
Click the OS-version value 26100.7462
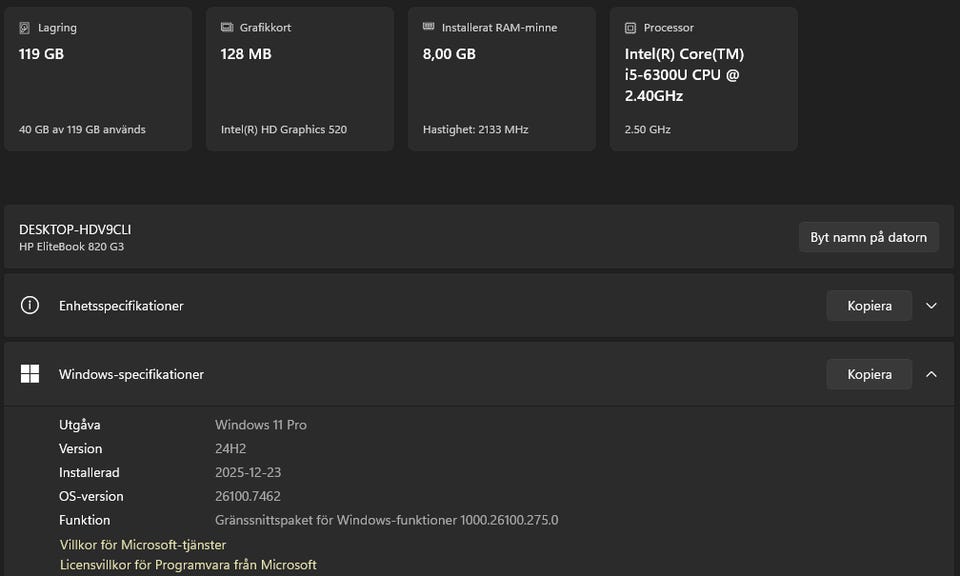247,496
